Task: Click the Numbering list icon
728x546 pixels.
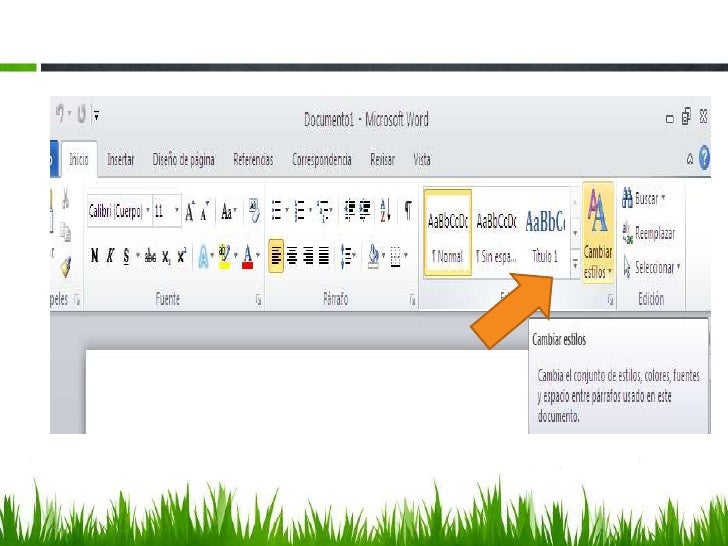Action: click(x=300, y=210)
